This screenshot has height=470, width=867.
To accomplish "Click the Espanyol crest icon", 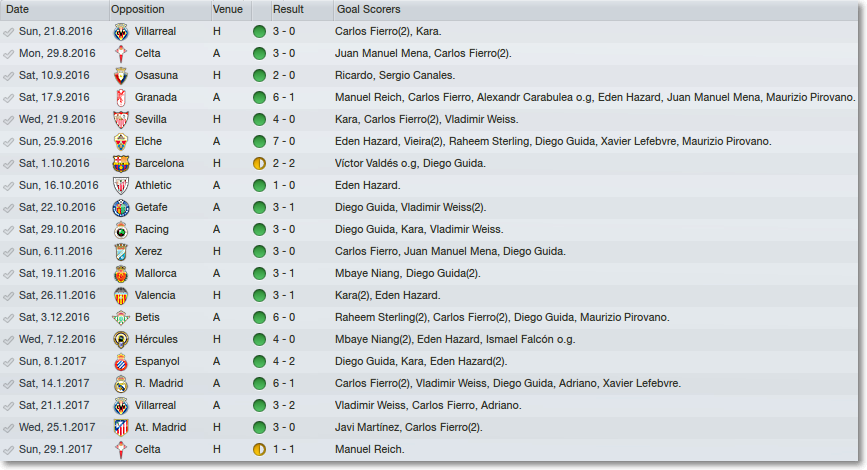I will (121, 362).
